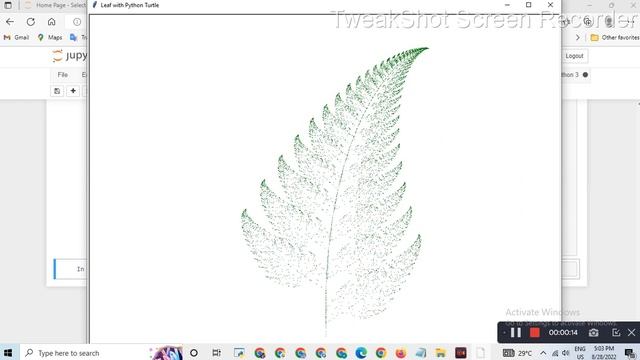Open the Gmail bookmark
The width and height of the screenshot is (640, 360).
tap(16, 37)
